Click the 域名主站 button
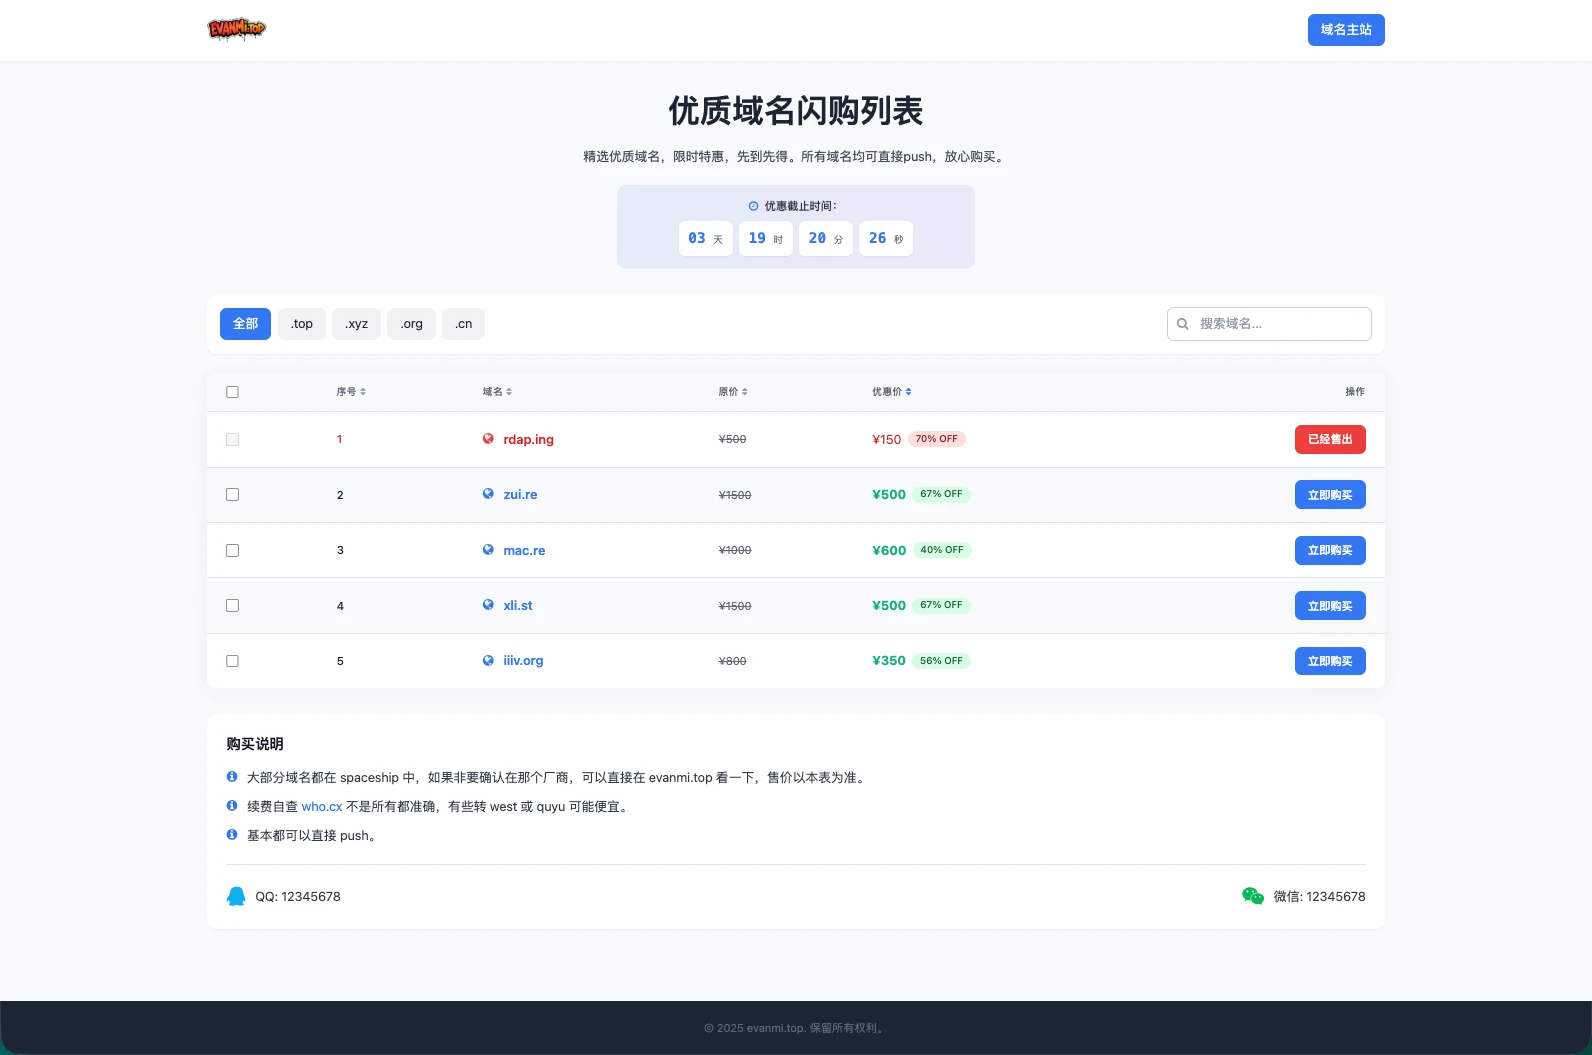Image resolution: width=1592 pixels, height=1055 pixels. coord(1345,30)
